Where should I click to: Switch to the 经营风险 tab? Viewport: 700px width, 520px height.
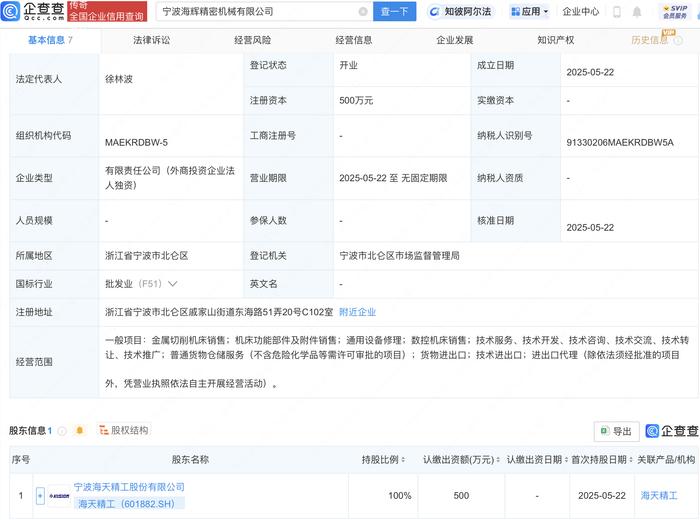click(253, 40)
